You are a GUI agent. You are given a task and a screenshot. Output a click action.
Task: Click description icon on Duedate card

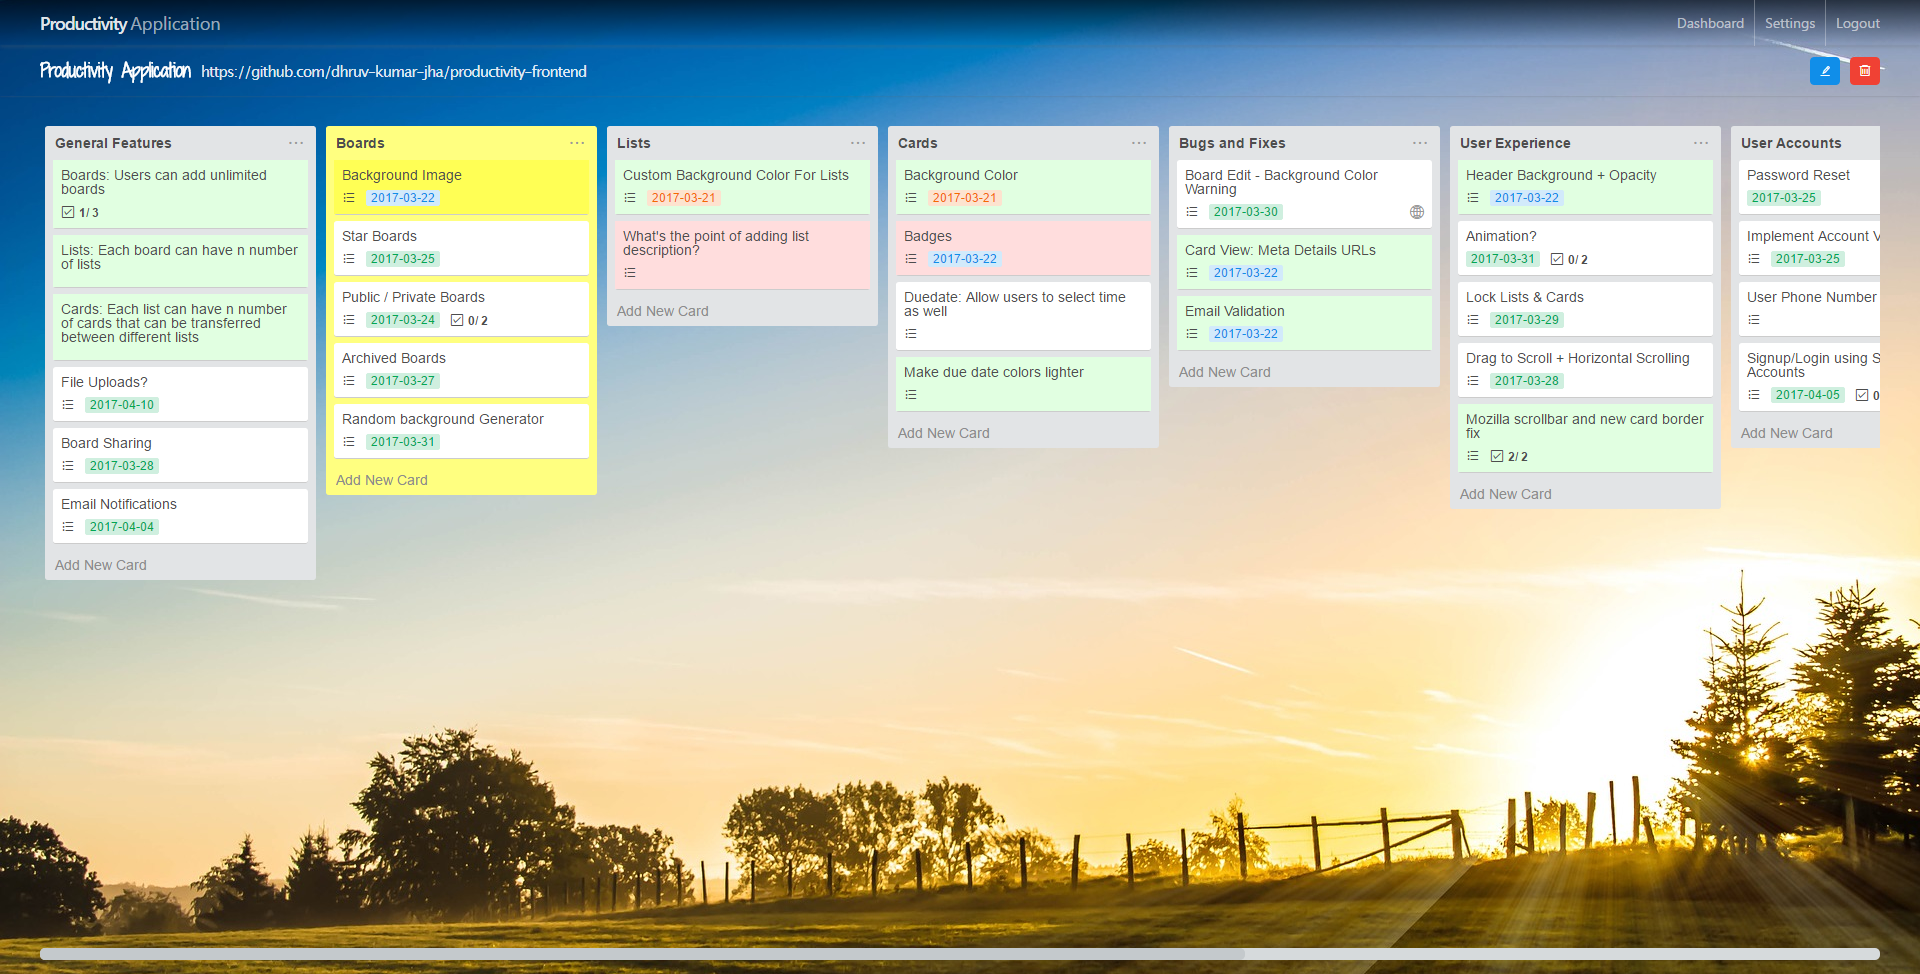pos(911,334)
